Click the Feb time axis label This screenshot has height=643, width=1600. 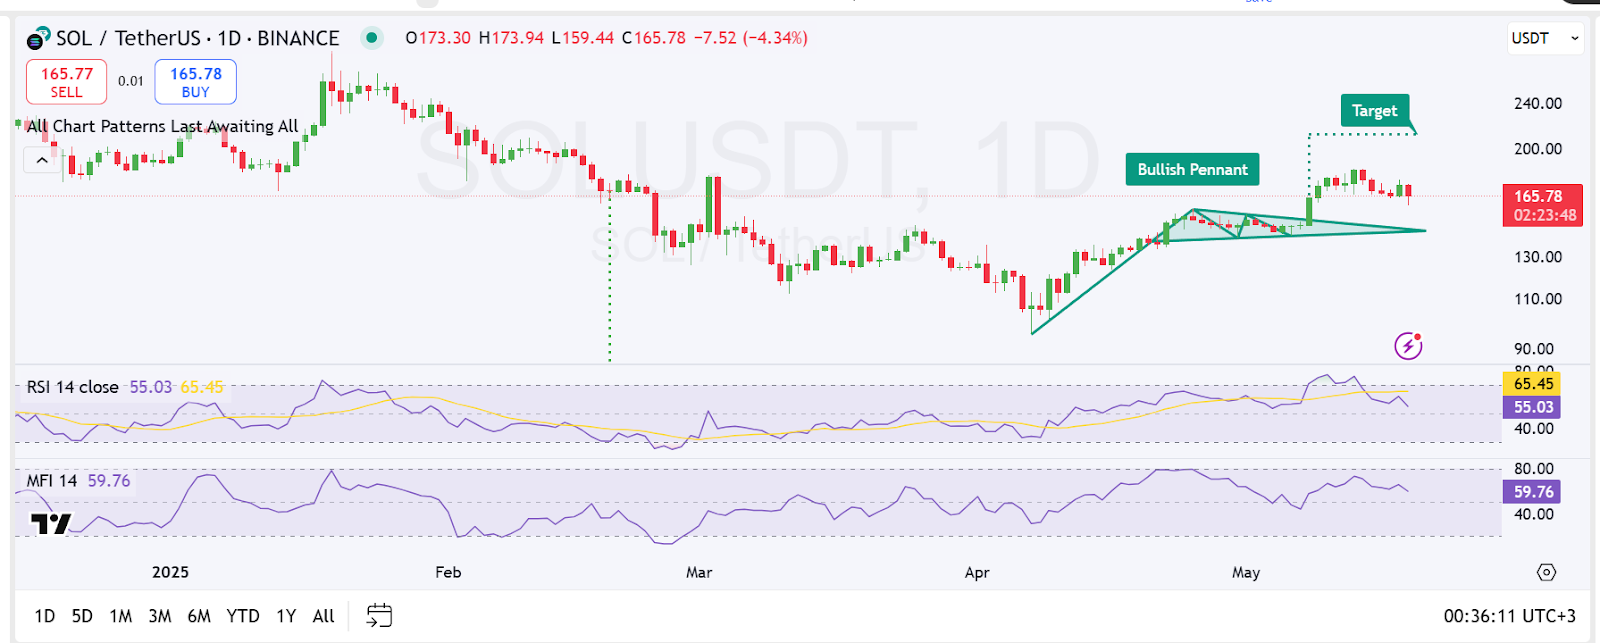448,572
